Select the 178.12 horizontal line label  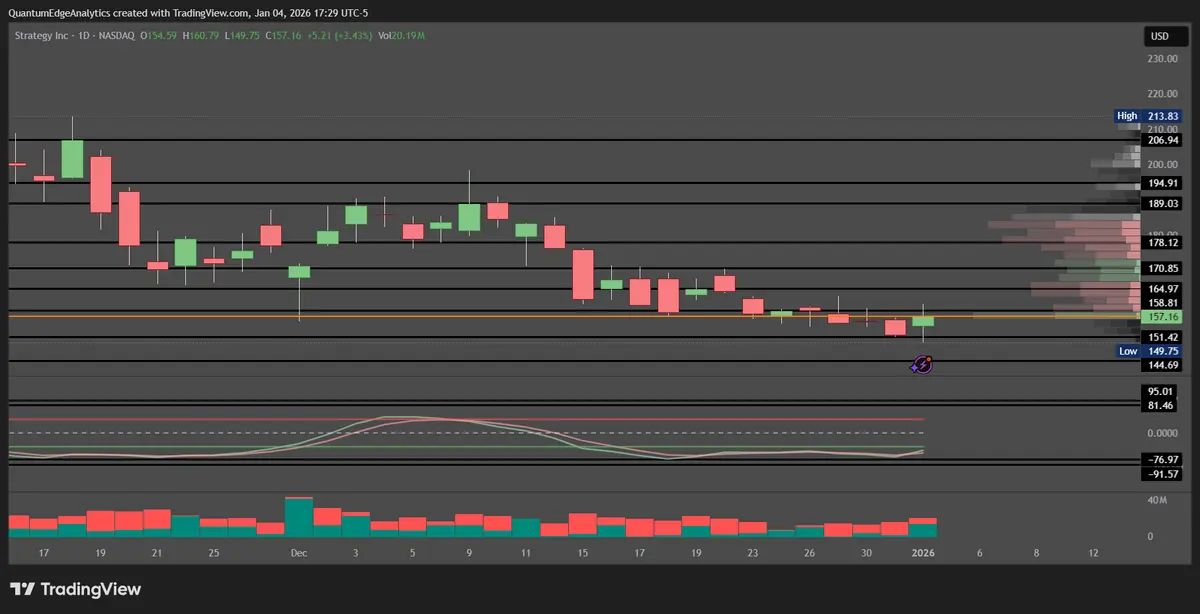point(1160,242)
